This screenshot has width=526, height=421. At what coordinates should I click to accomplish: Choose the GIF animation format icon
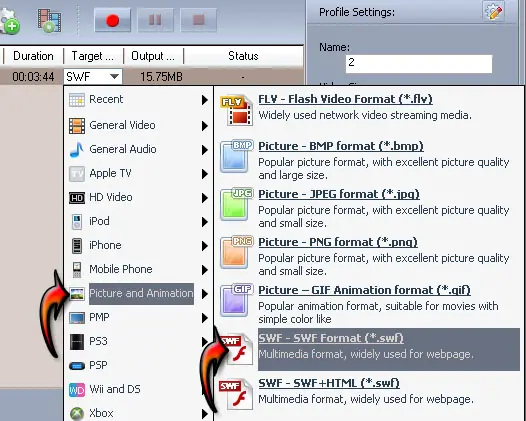click(x=236, y=301)
